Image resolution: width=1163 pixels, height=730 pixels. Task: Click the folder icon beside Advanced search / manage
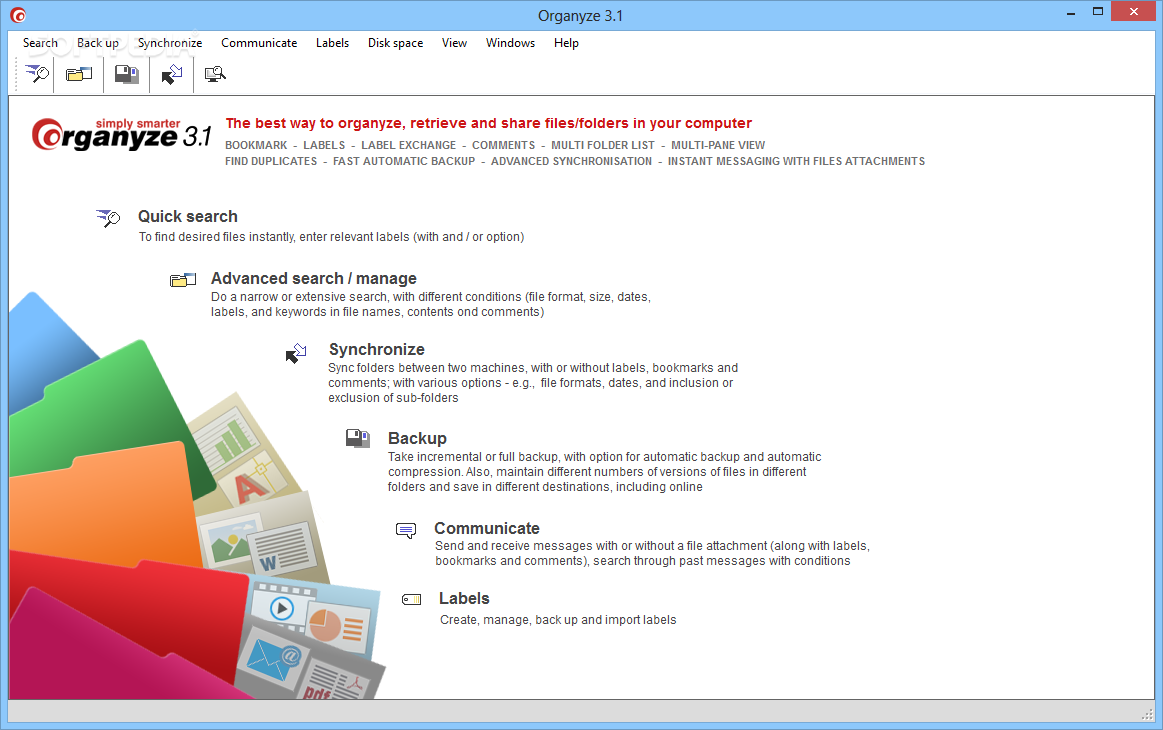[183, 280]
